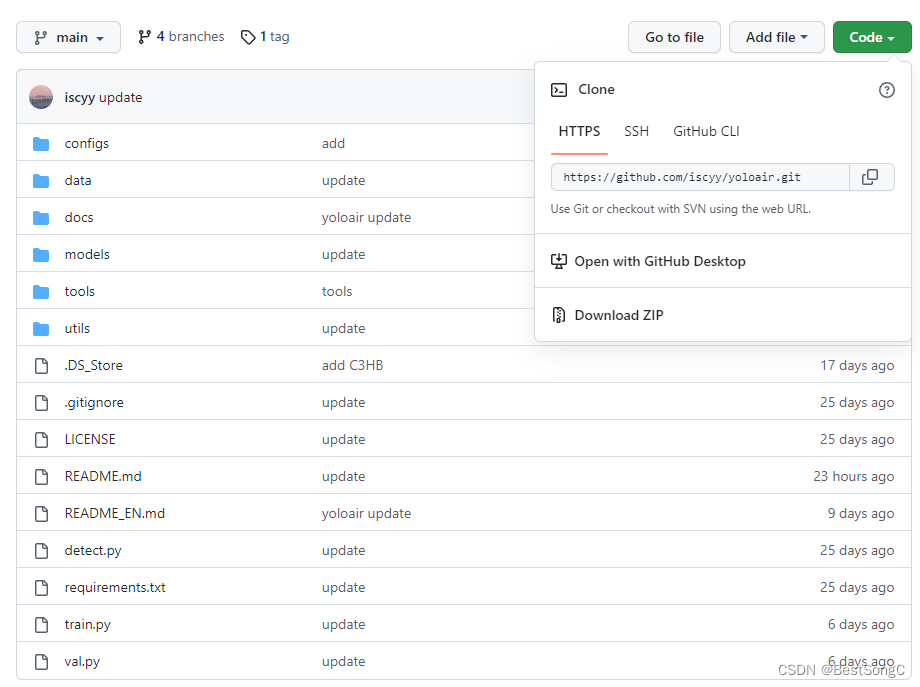The image size is (920, 687).
Task: Click the utils folder icon
Action: click(x=41, y=329)
